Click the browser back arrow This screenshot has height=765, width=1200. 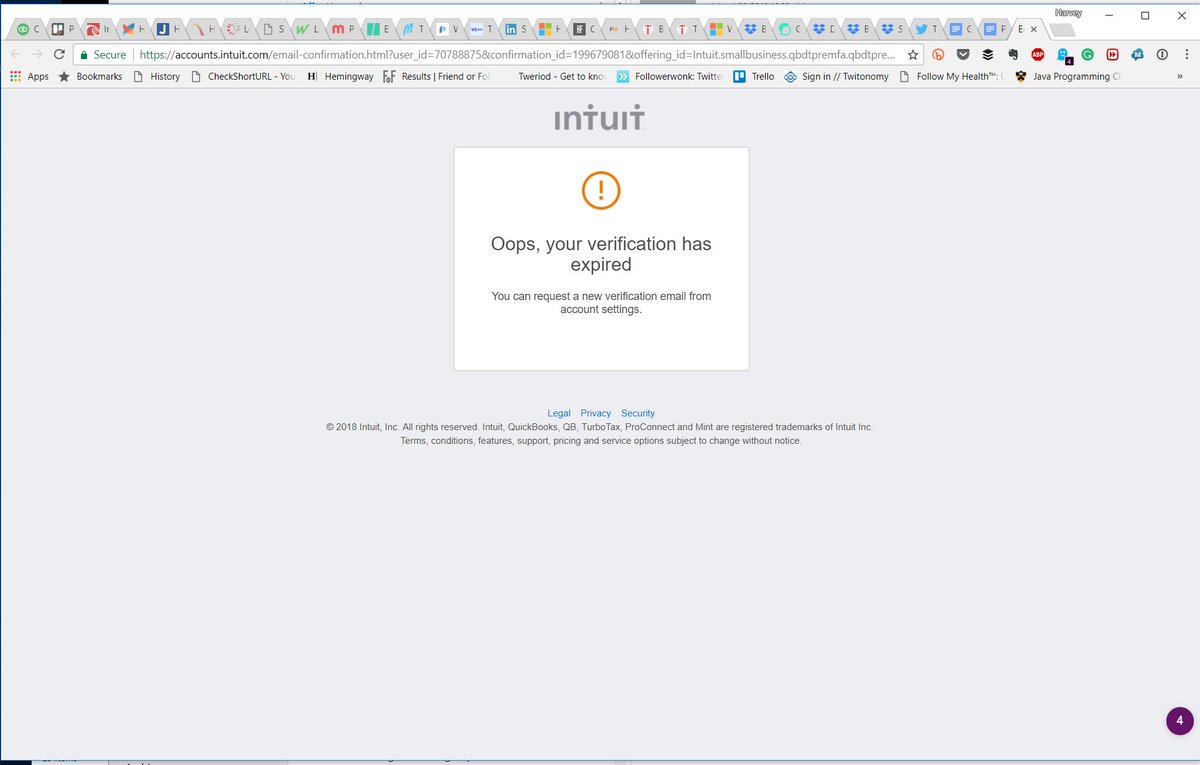tap(15, 55)
